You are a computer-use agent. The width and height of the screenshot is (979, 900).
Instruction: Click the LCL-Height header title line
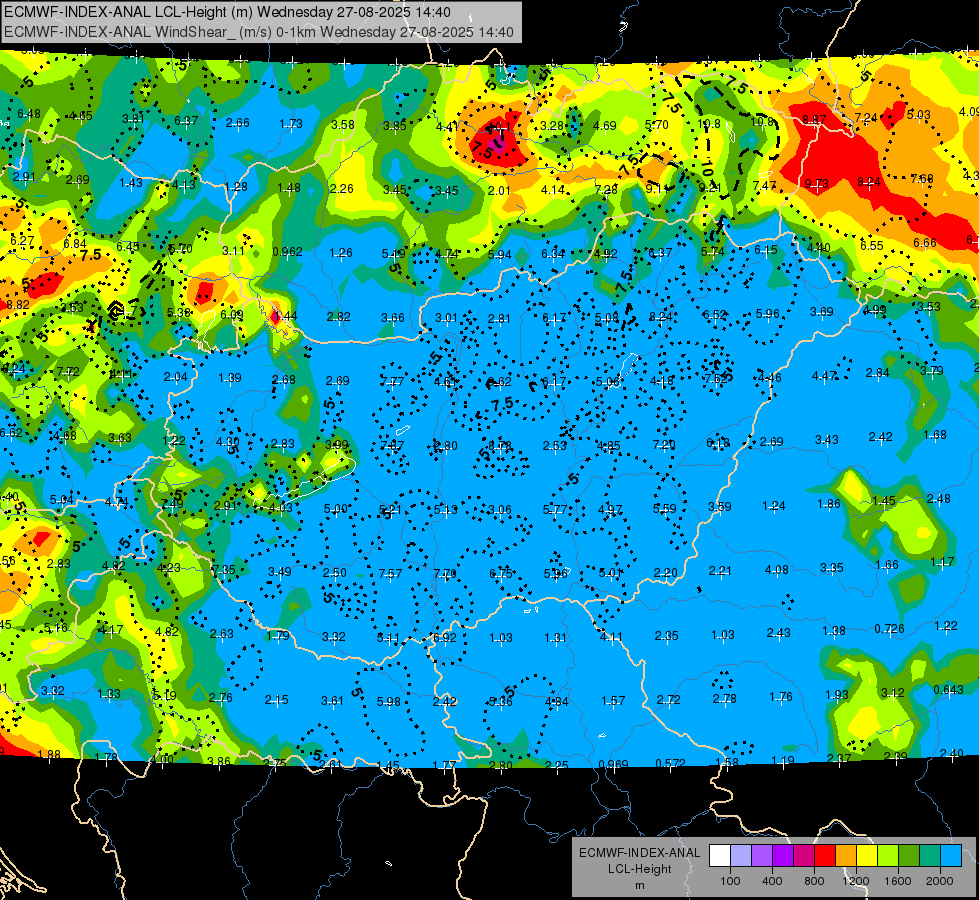(x=228, y=12)
